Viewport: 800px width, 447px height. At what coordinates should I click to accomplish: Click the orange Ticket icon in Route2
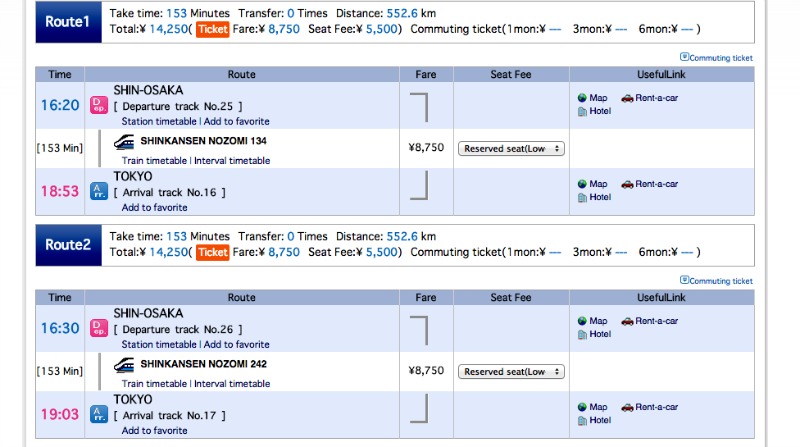coord(212,252)
